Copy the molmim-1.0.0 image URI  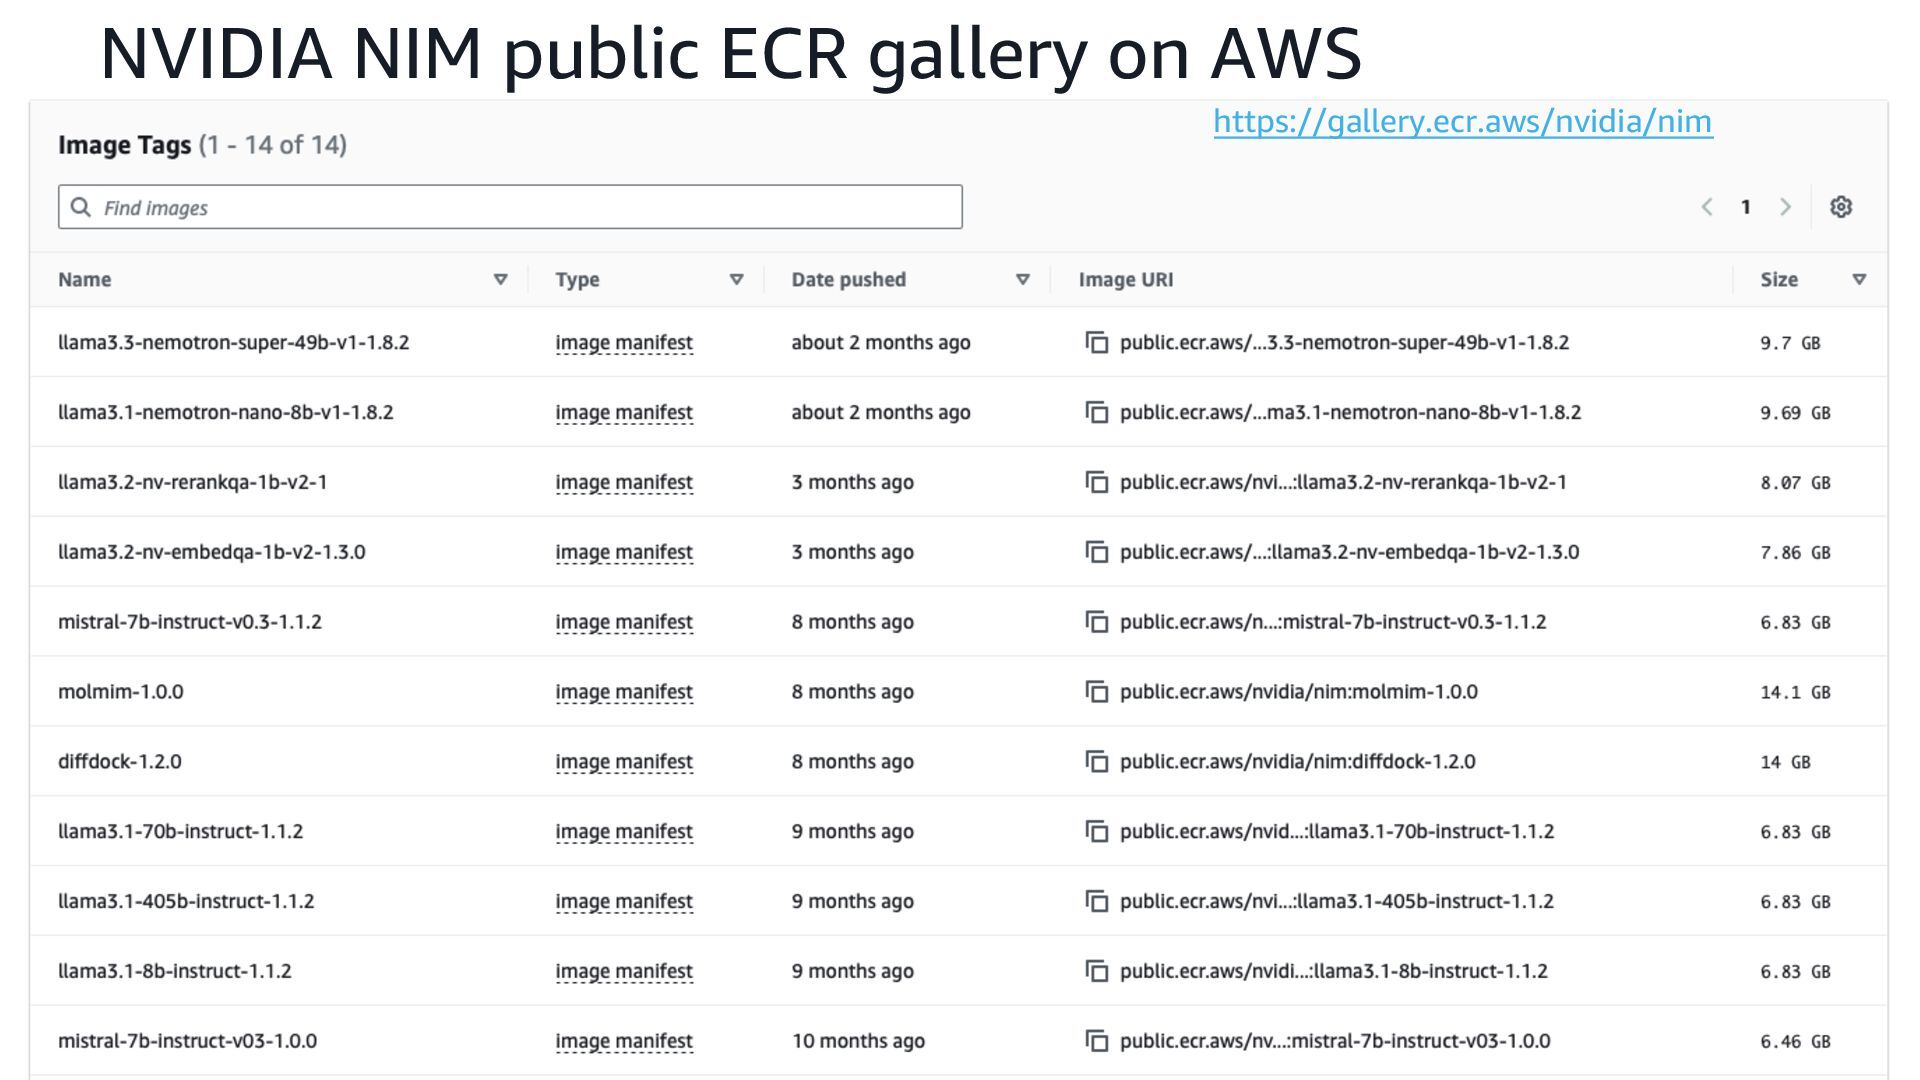coord(1097,692)
